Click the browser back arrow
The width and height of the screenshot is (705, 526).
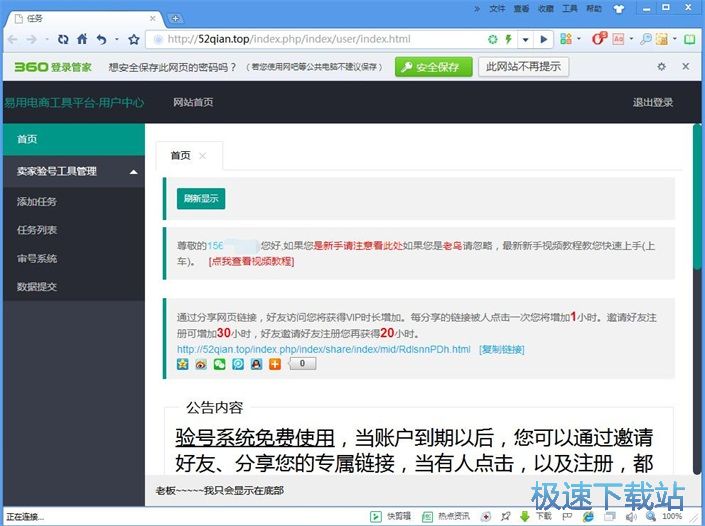point(13,40)
